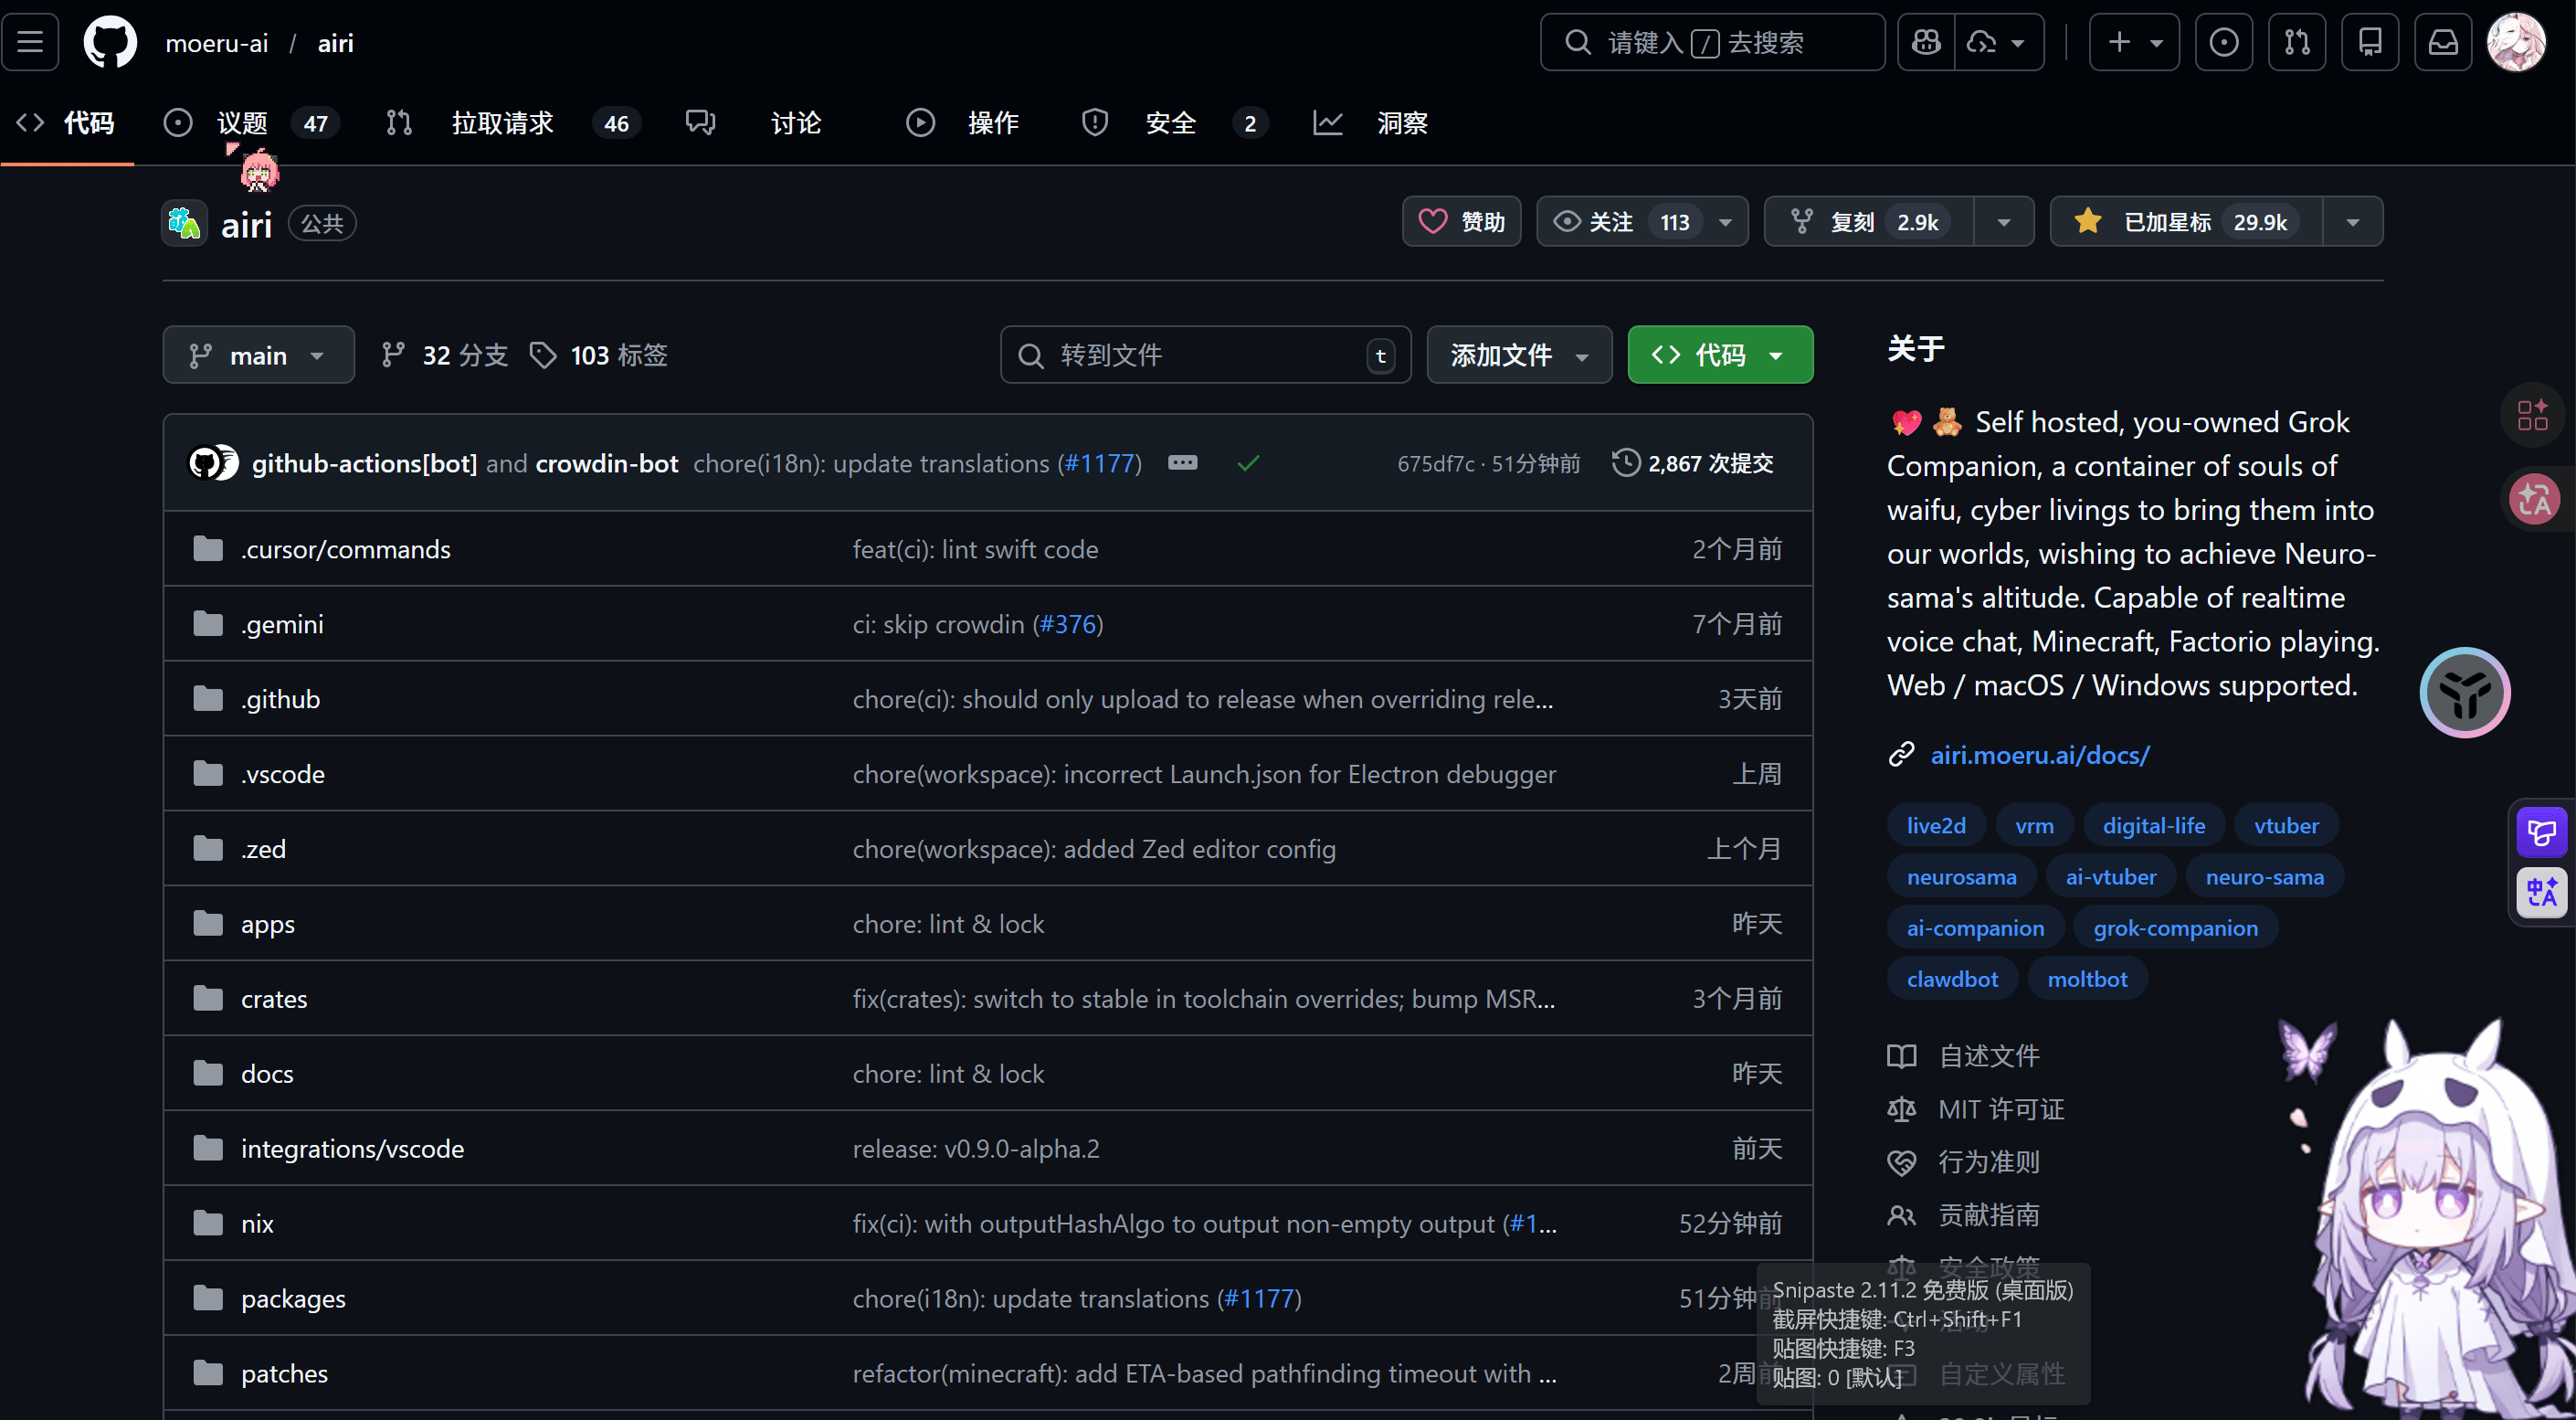Click the vtuber topic tag
2576x1420 pixels.
2285,826
